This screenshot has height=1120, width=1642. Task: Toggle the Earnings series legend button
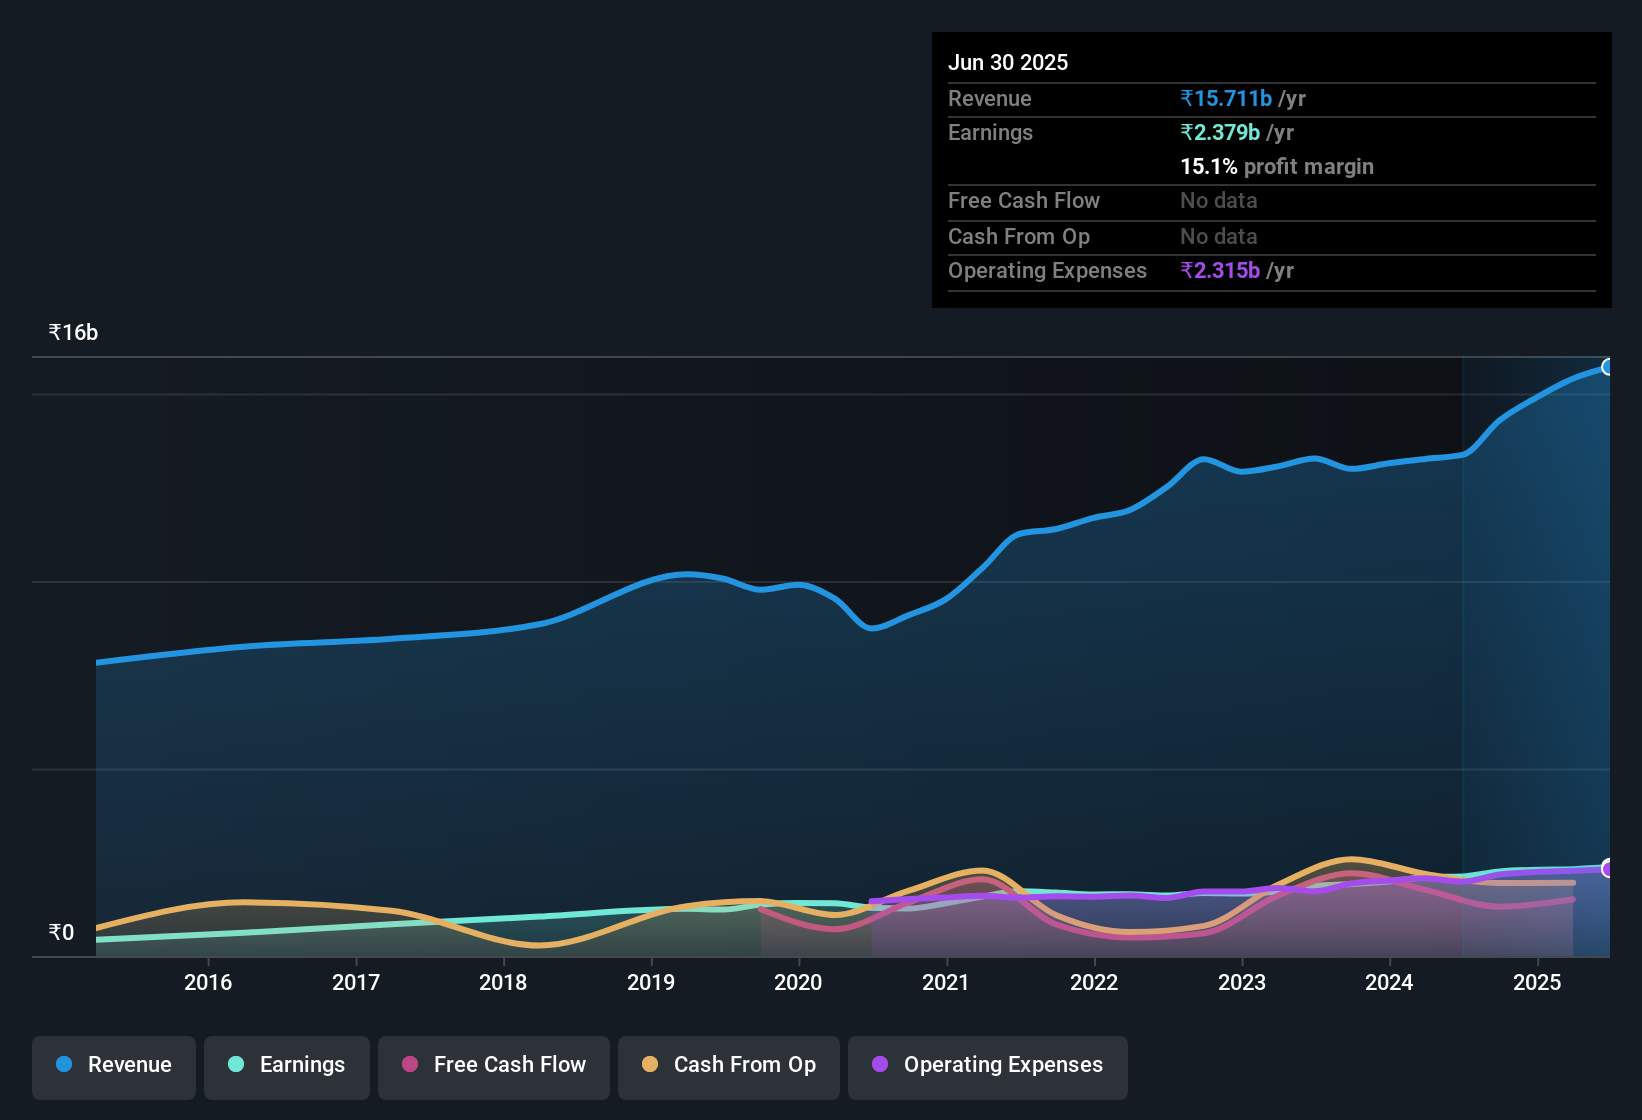pos(287,1065)
